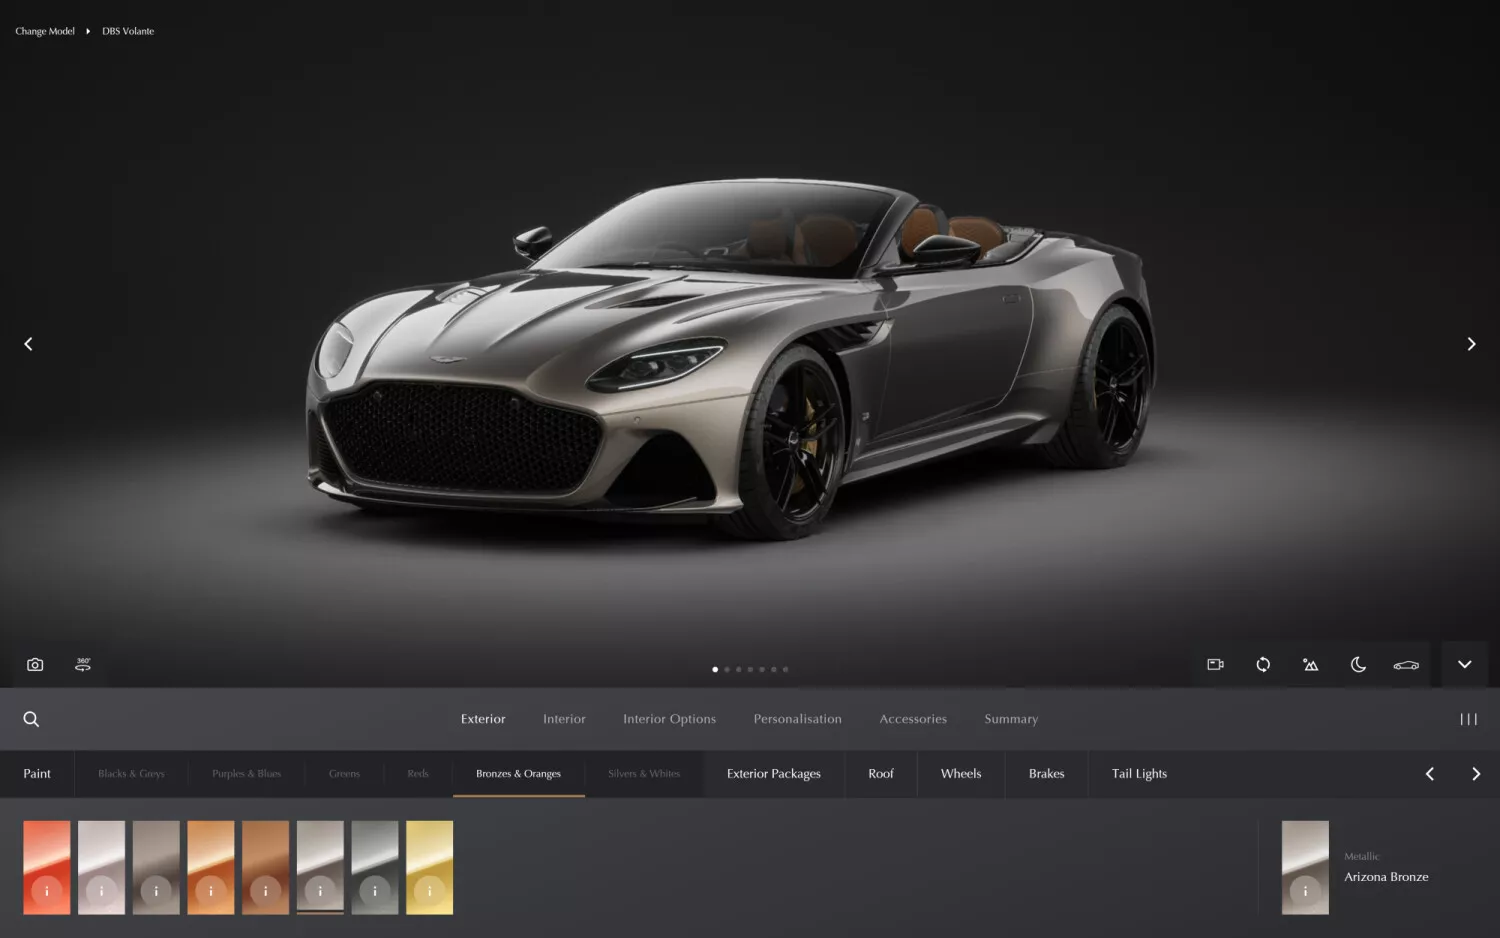1500x938 pixels.
Task: Open the Accessories tab
Action: pos(913,719)
